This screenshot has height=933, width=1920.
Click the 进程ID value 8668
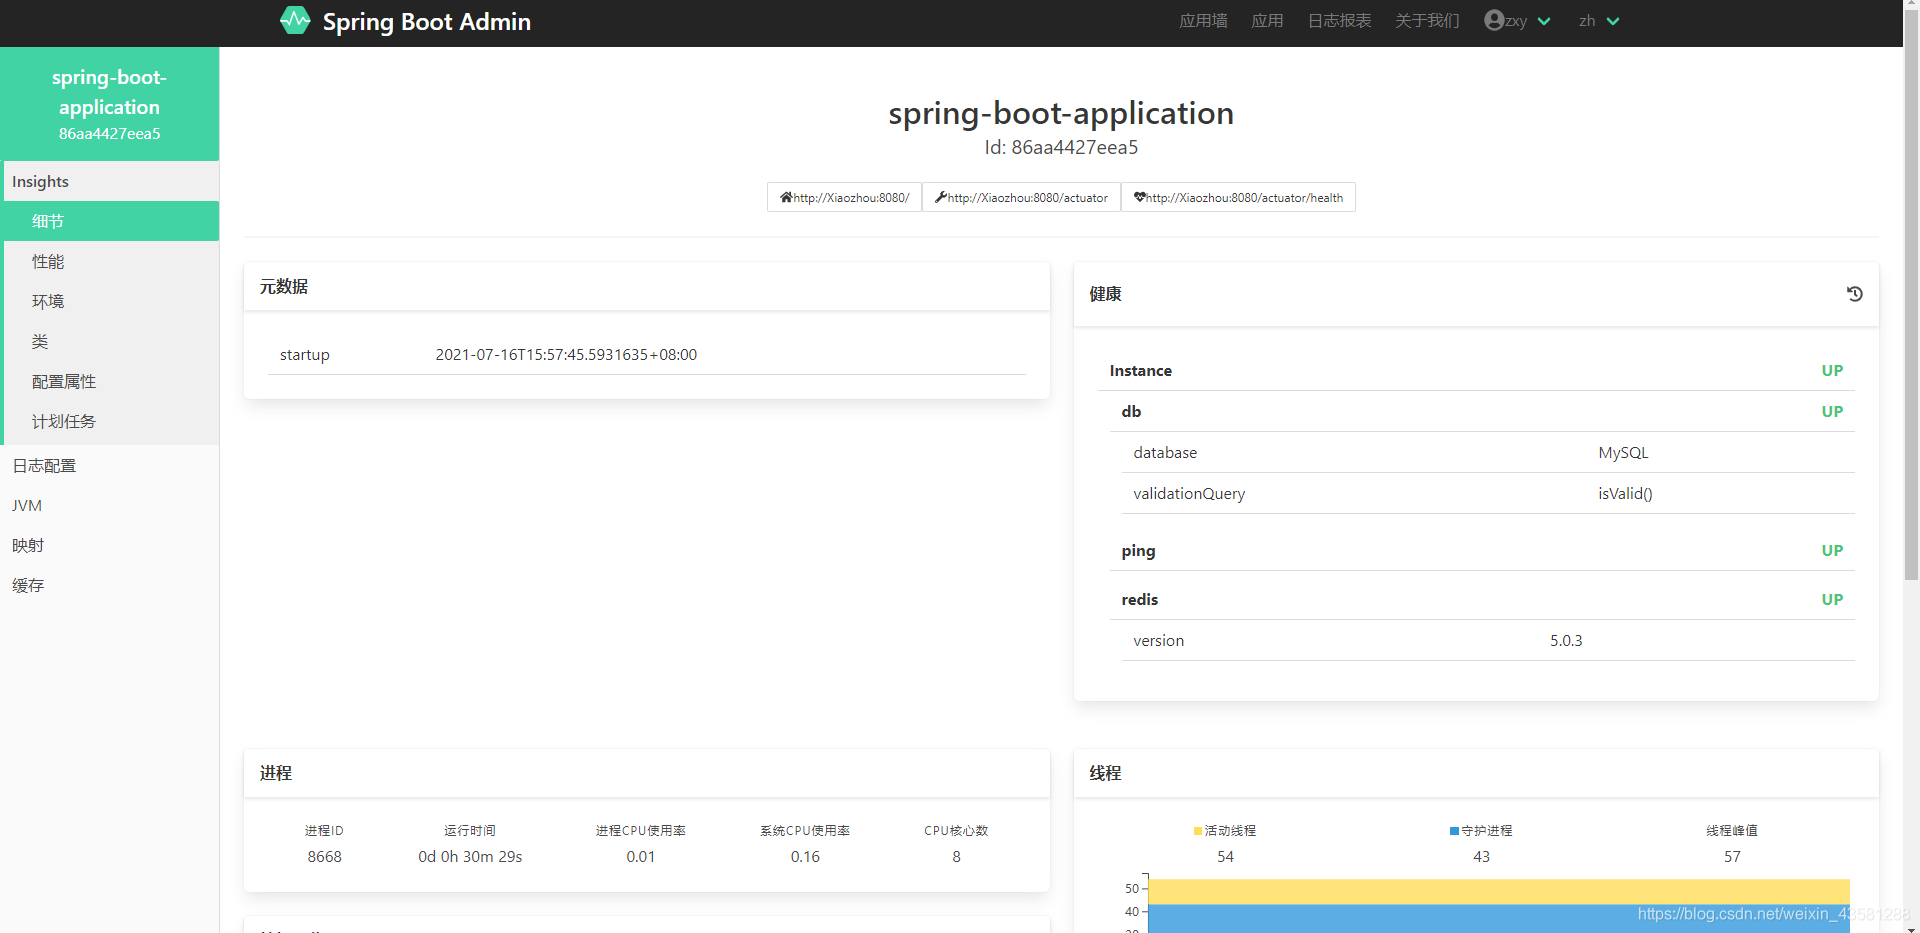click(x=324, y=856)
